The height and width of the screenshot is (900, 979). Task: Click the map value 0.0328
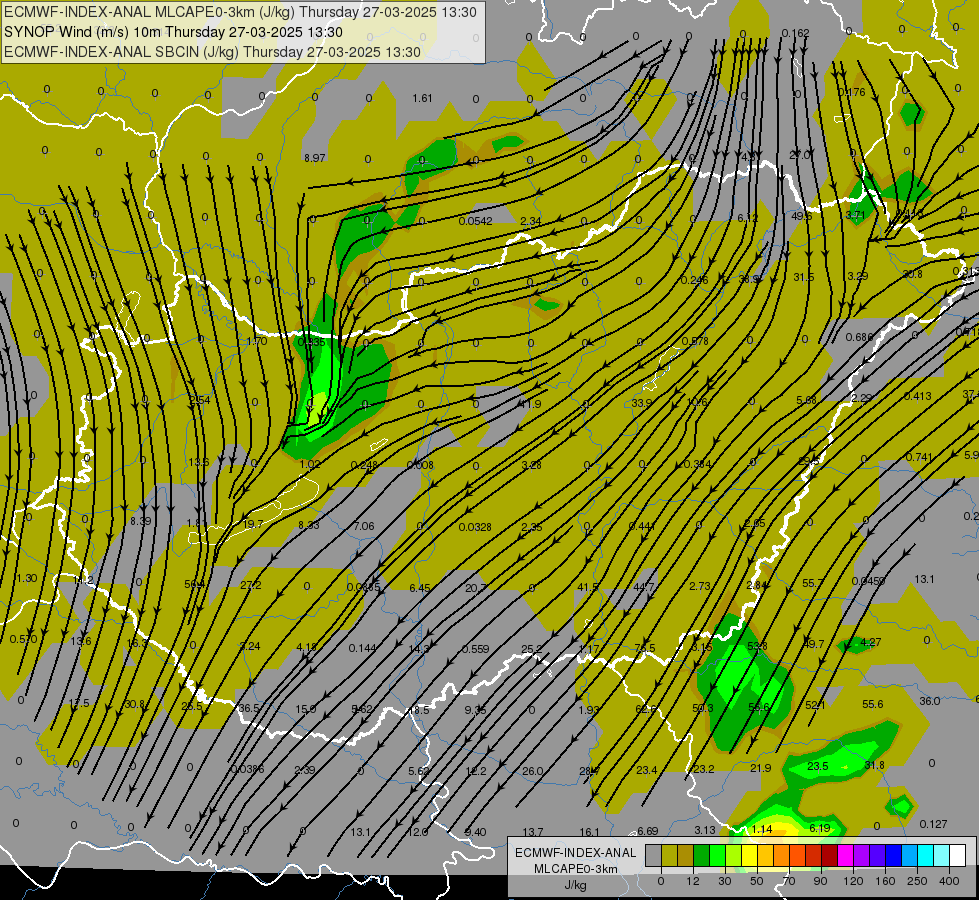point(475,527)
